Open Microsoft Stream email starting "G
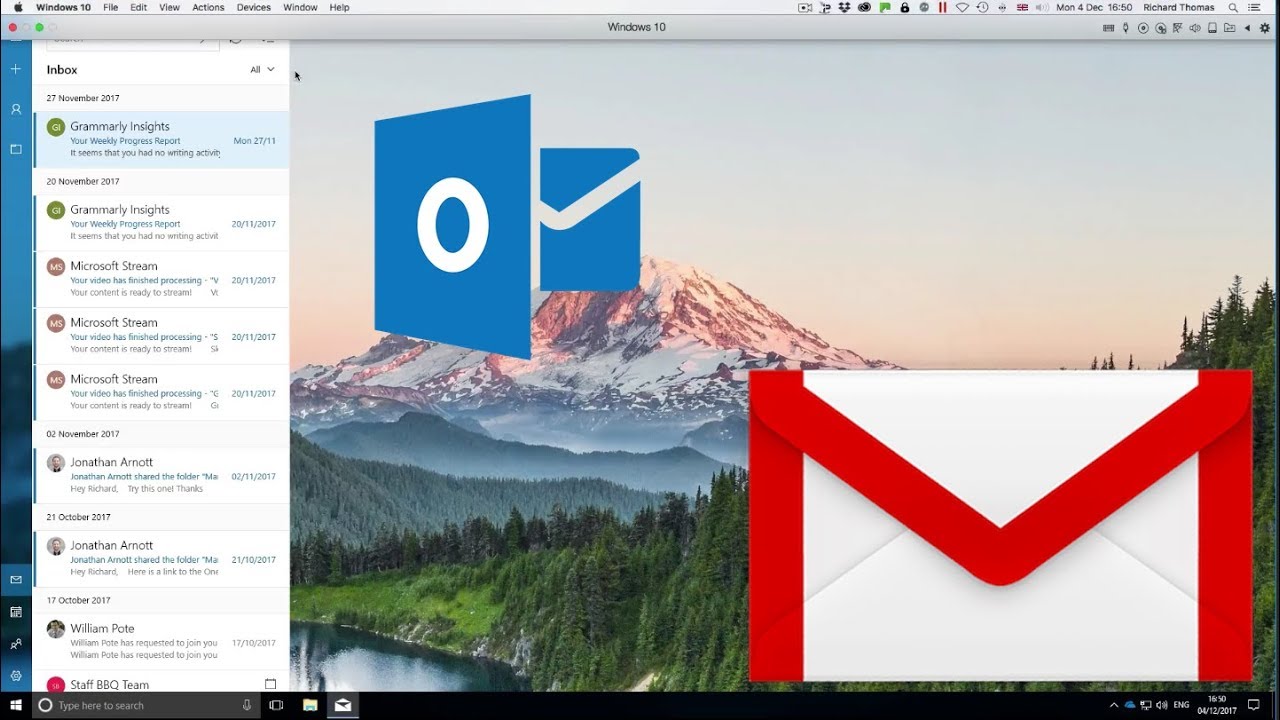 point(161,392)
